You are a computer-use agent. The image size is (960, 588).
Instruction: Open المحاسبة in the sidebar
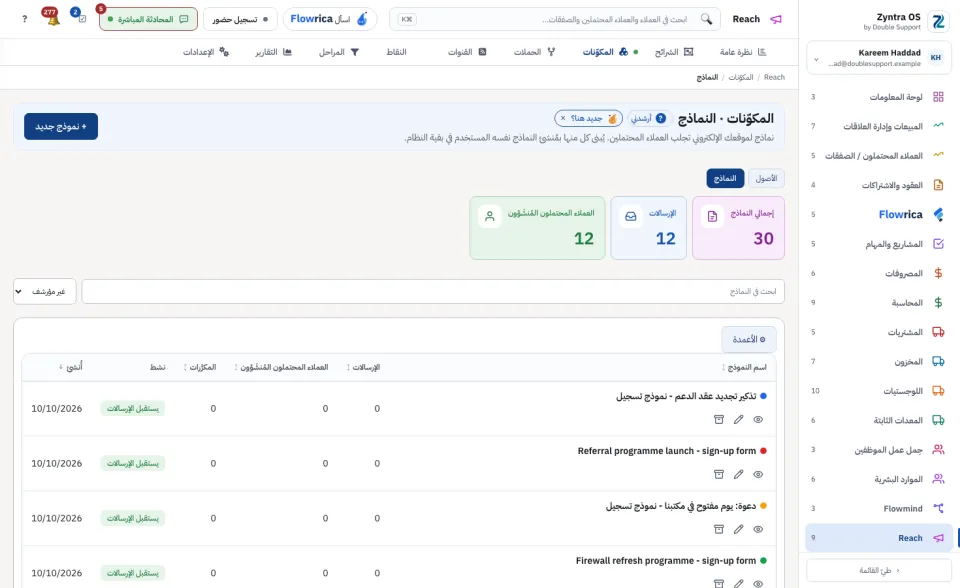tap(878, 303)
